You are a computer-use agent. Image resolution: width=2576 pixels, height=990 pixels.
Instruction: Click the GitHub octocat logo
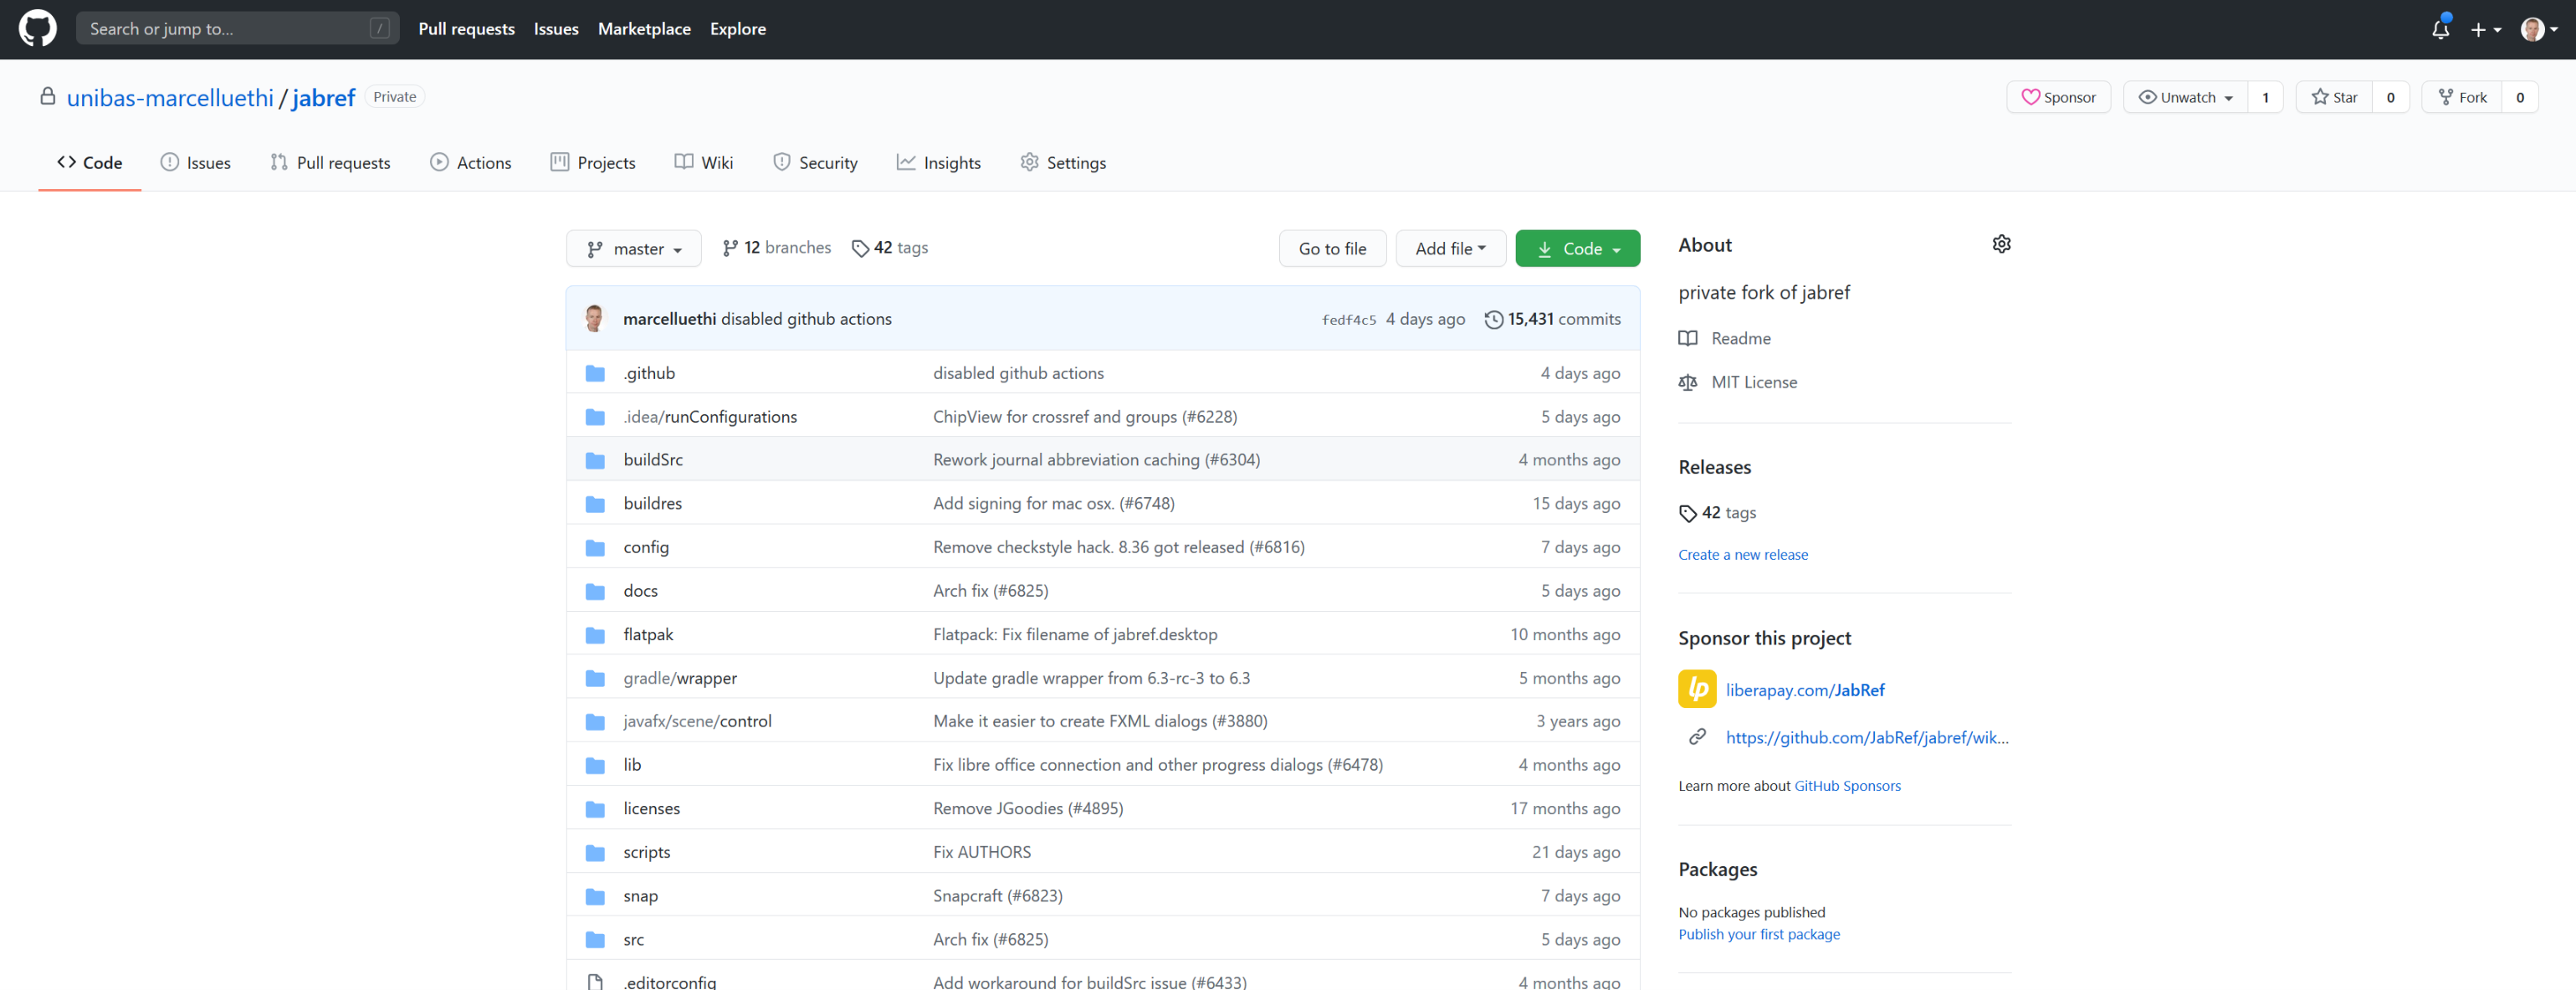click(x=38, y=29)
